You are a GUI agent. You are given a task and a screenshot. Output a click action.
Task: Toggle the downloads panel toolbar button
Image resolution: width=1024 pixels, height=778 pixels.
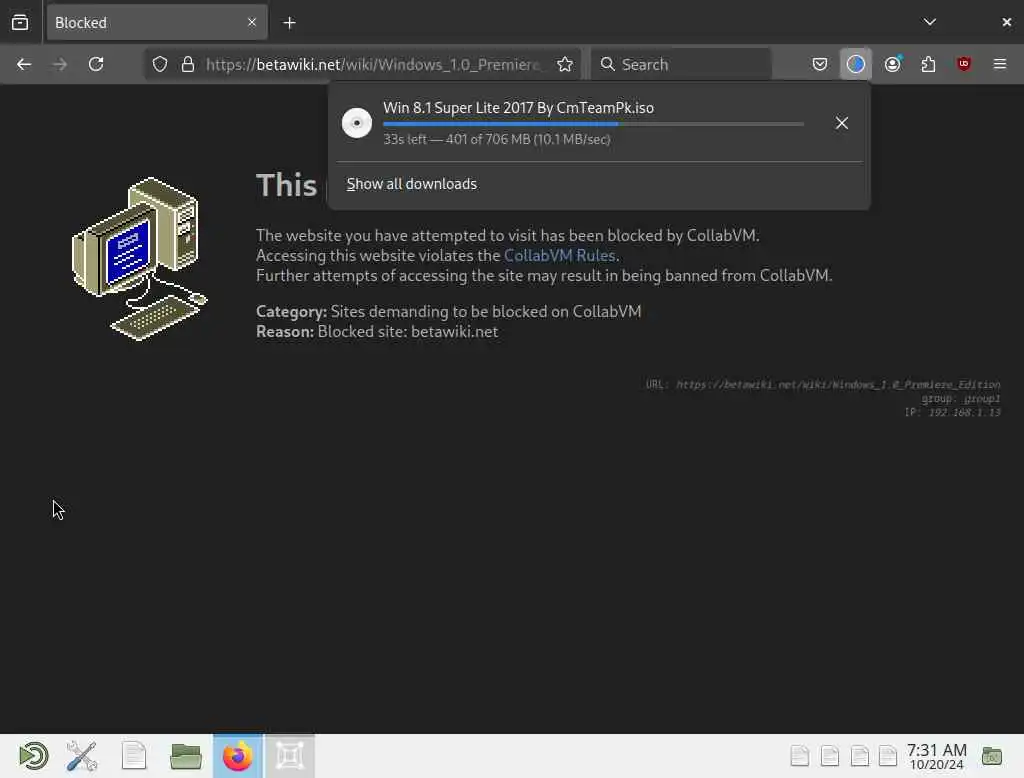[x=856, y=64]
